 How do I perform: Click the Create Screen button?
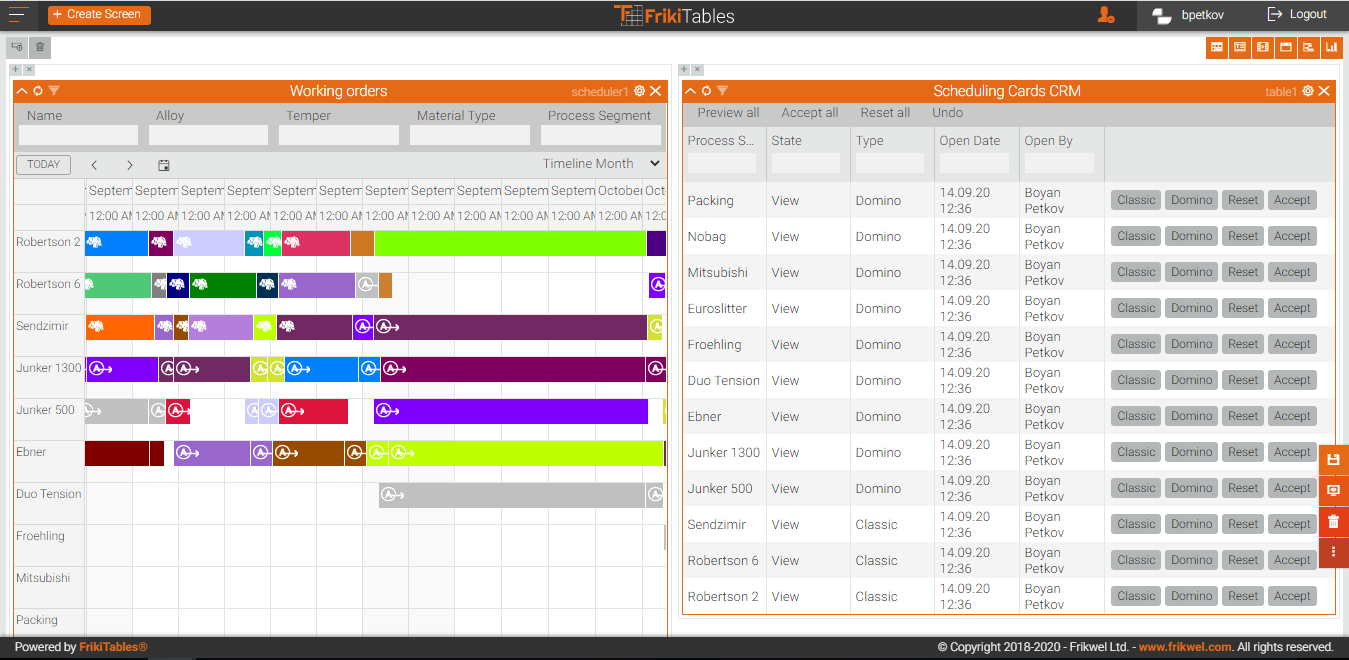pyautogui.click(x=99, y=15)
